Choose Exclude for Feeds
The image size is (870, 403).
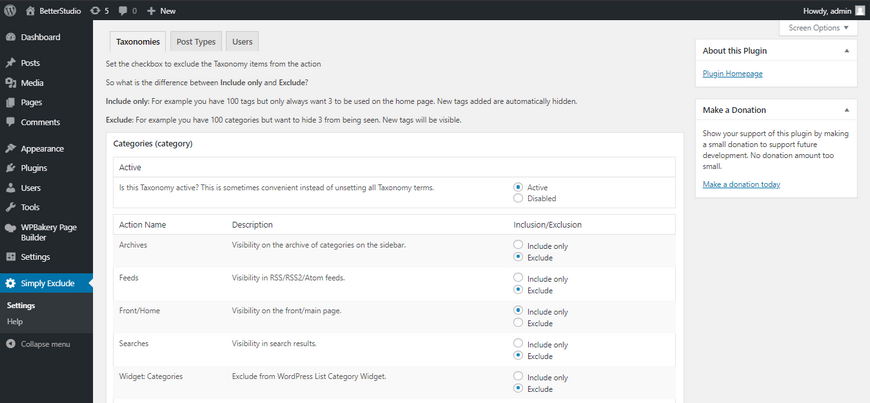point(518,289)
